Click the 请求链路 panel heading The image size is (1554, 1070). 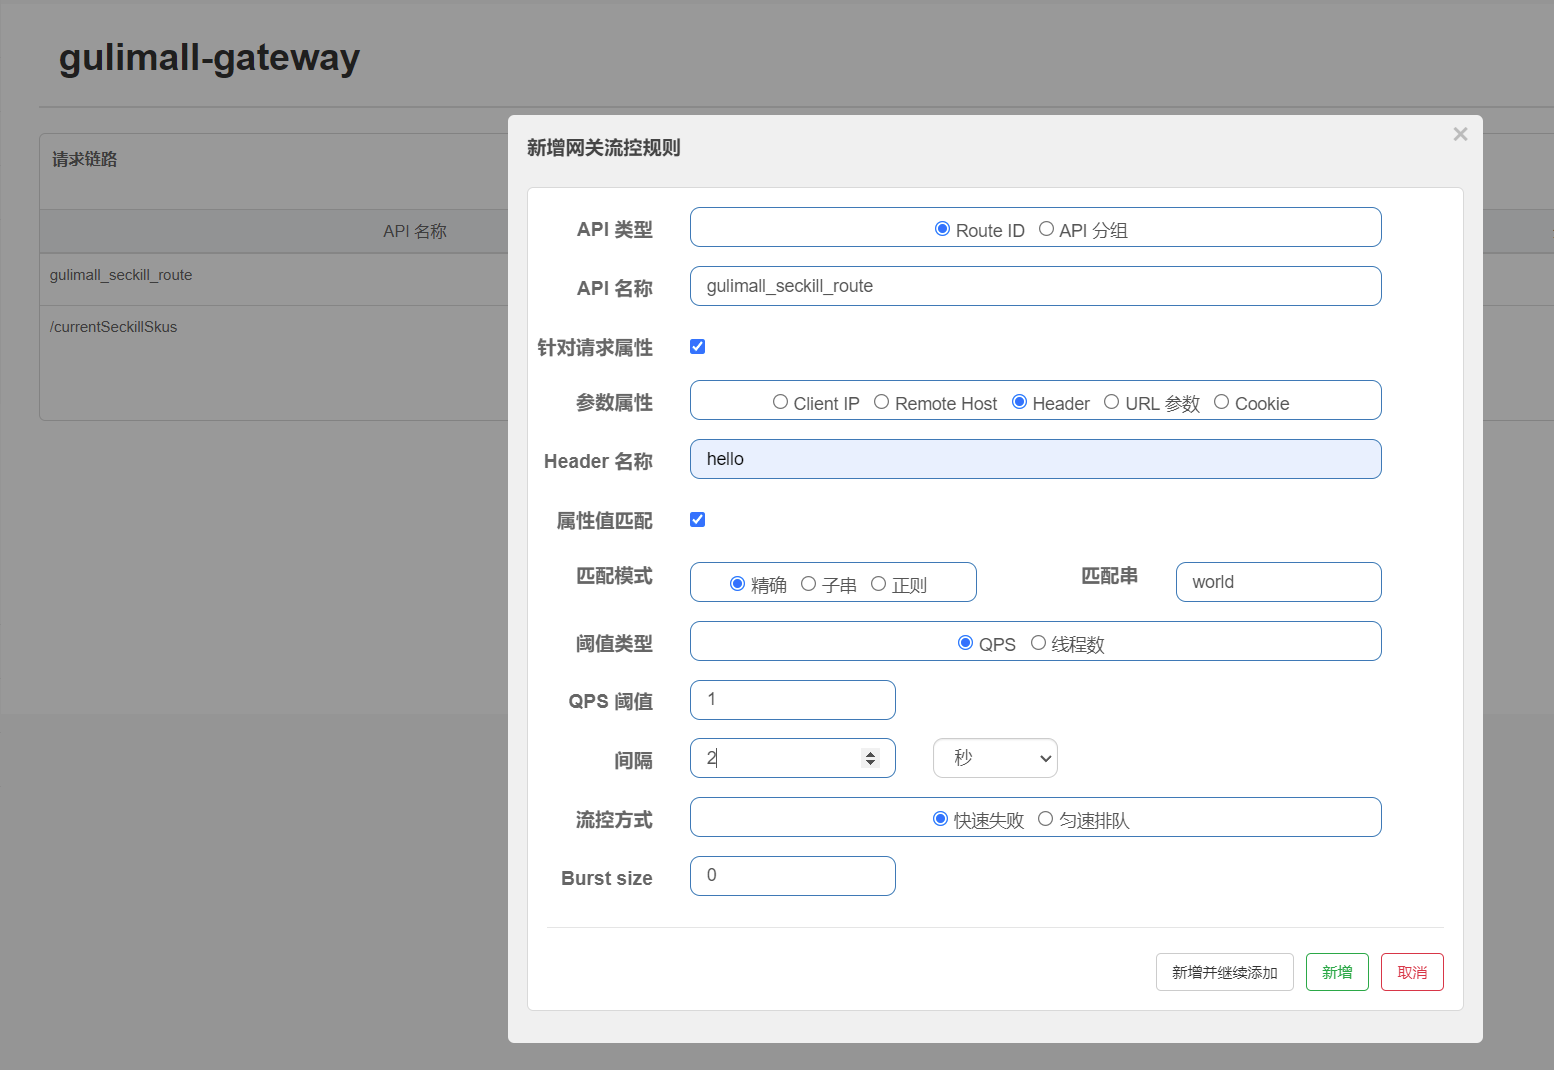85,159
